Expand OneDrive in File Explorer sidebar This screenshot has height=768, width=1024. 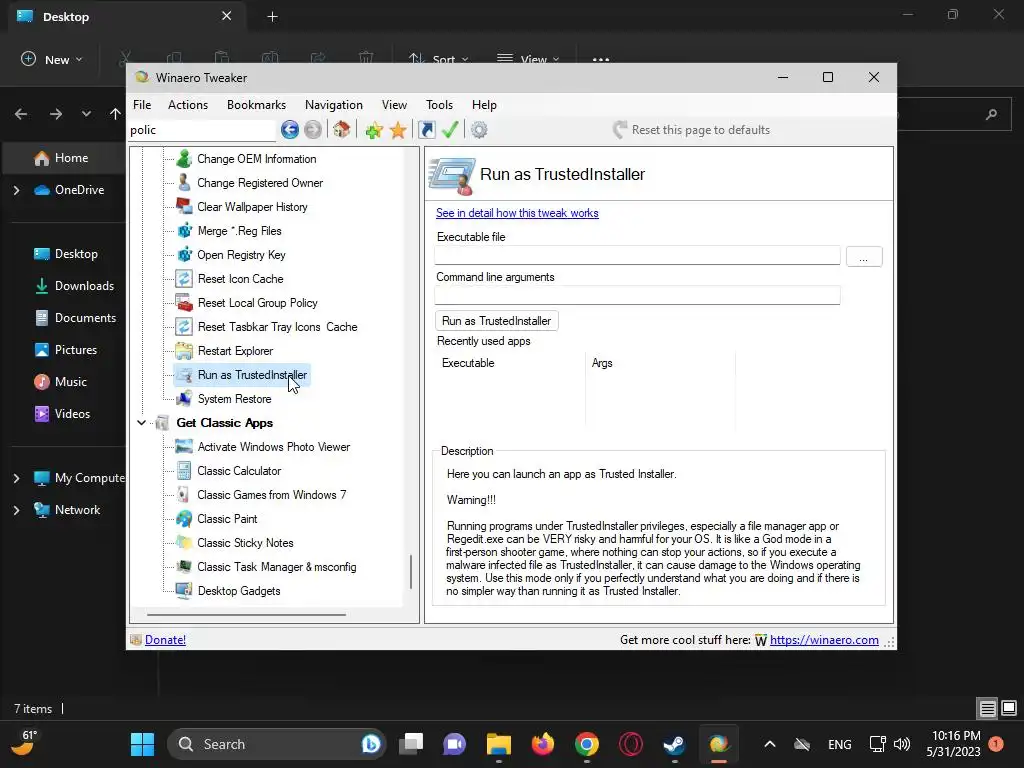[x=16, y=190]
